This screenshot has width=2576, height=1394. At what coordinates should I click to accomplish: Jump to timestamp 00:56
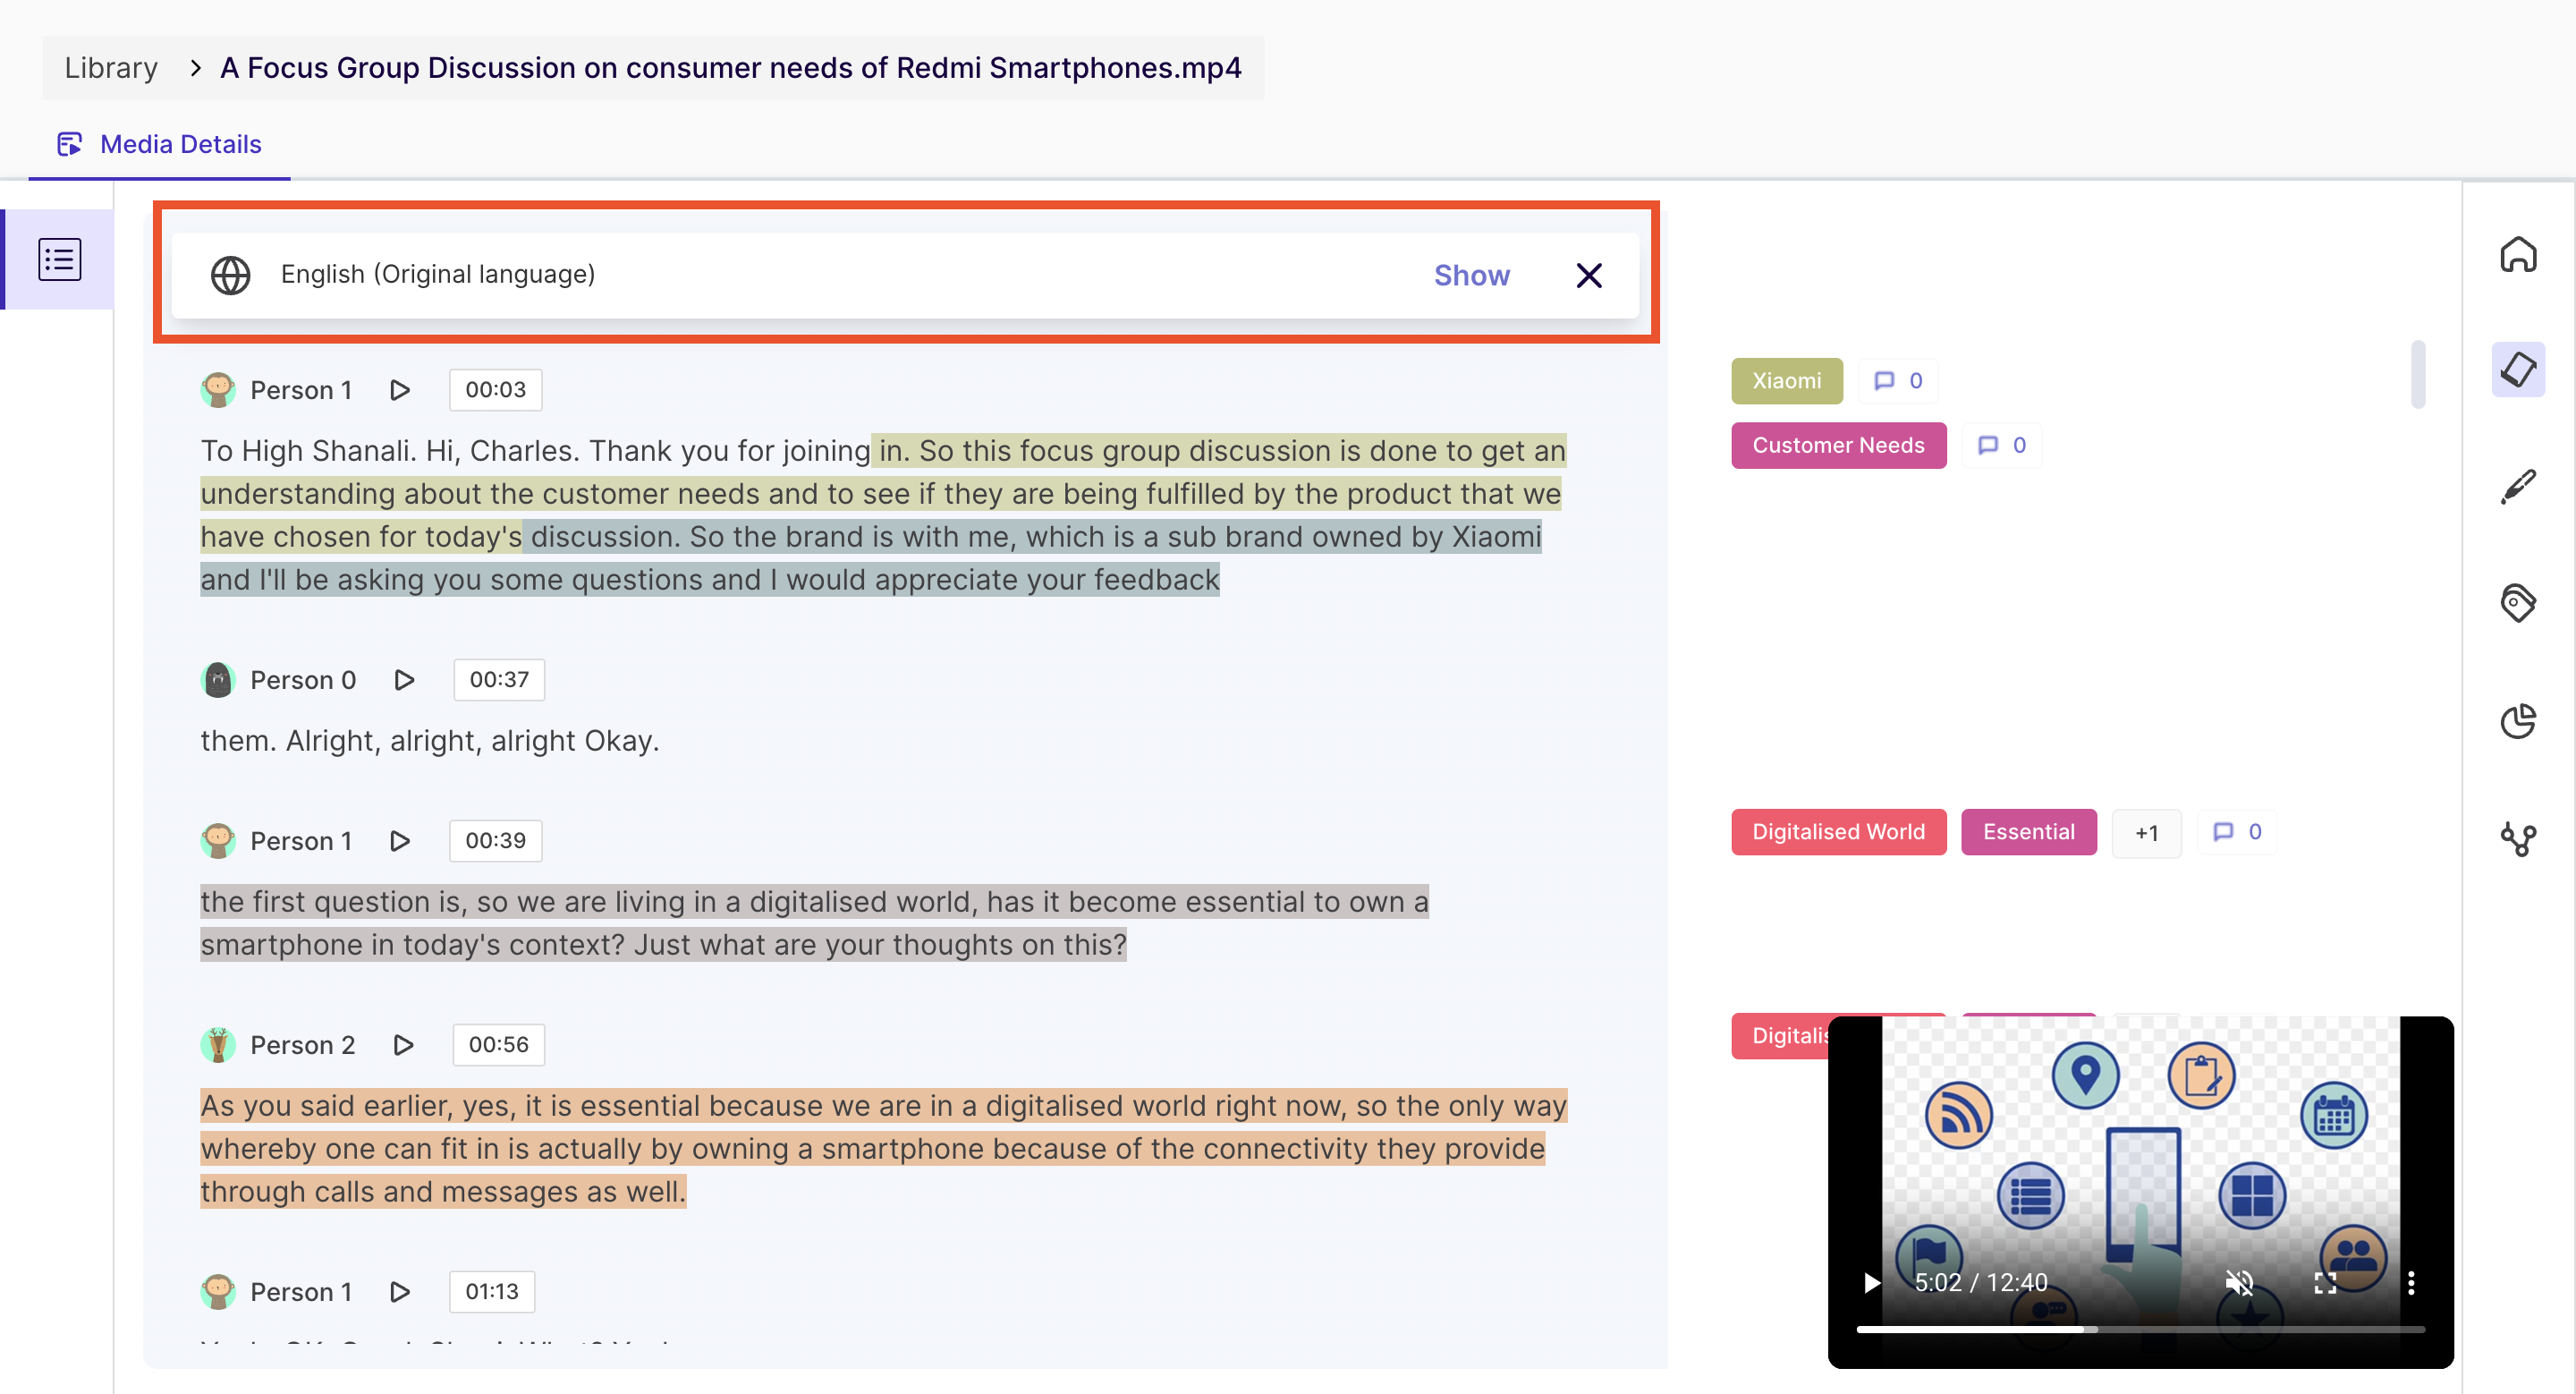point(498,1045)
